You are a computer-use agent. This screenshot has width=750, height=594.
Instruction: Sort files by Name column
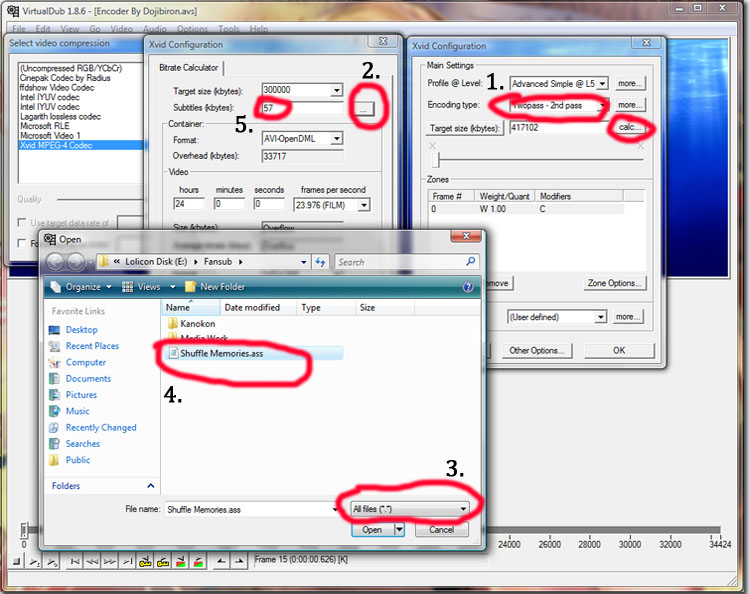coord(191,308)
